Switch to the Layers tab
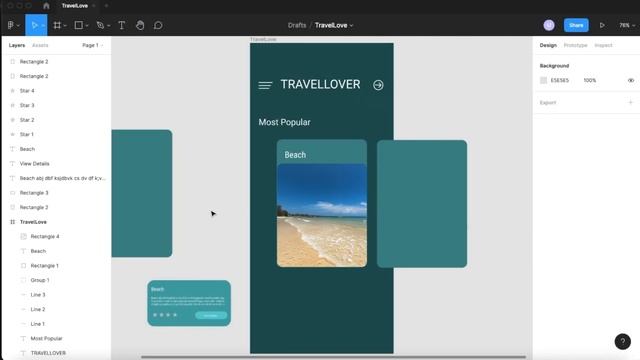640x360 pixels. tap(17, 45)
